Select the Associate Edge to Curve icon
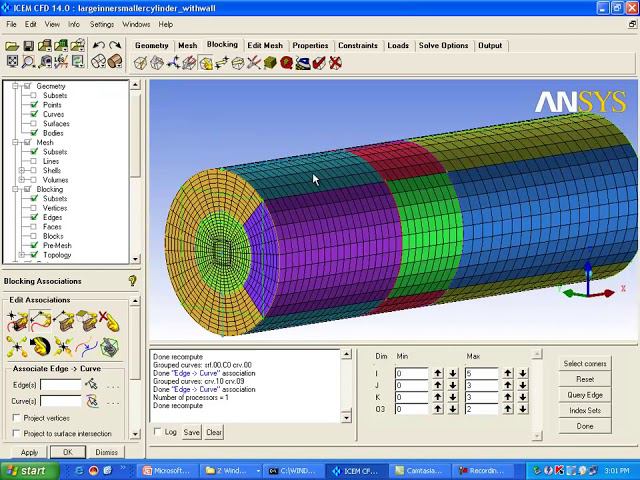 [40, 321]
